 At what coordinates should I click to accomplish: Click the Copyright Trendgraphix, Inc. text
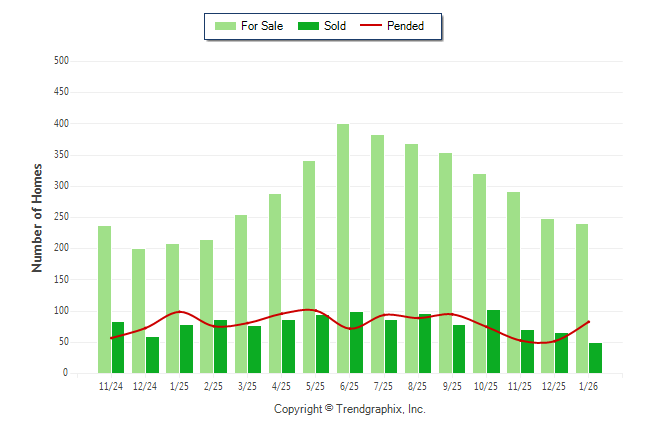pyautogui.click(x=349, y=409)
